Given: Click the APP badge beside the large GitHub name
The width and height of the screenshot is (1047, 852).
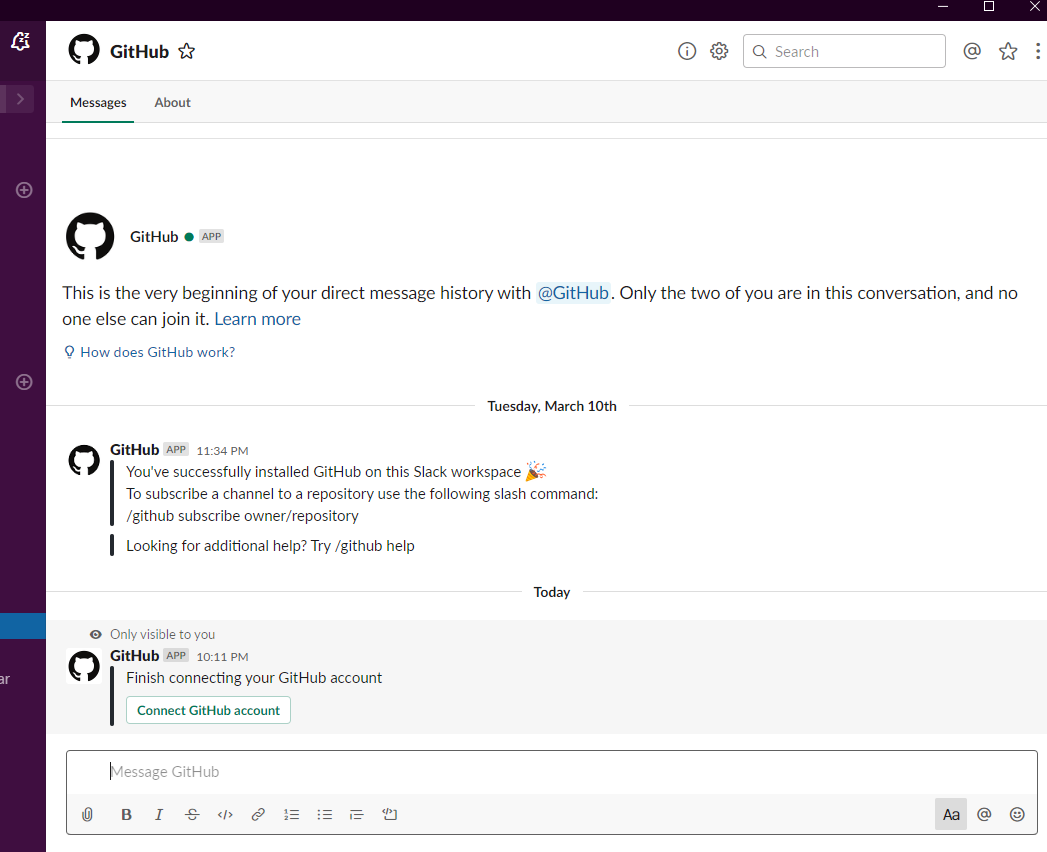Looking at the screenshot, I should coord(212,236).
